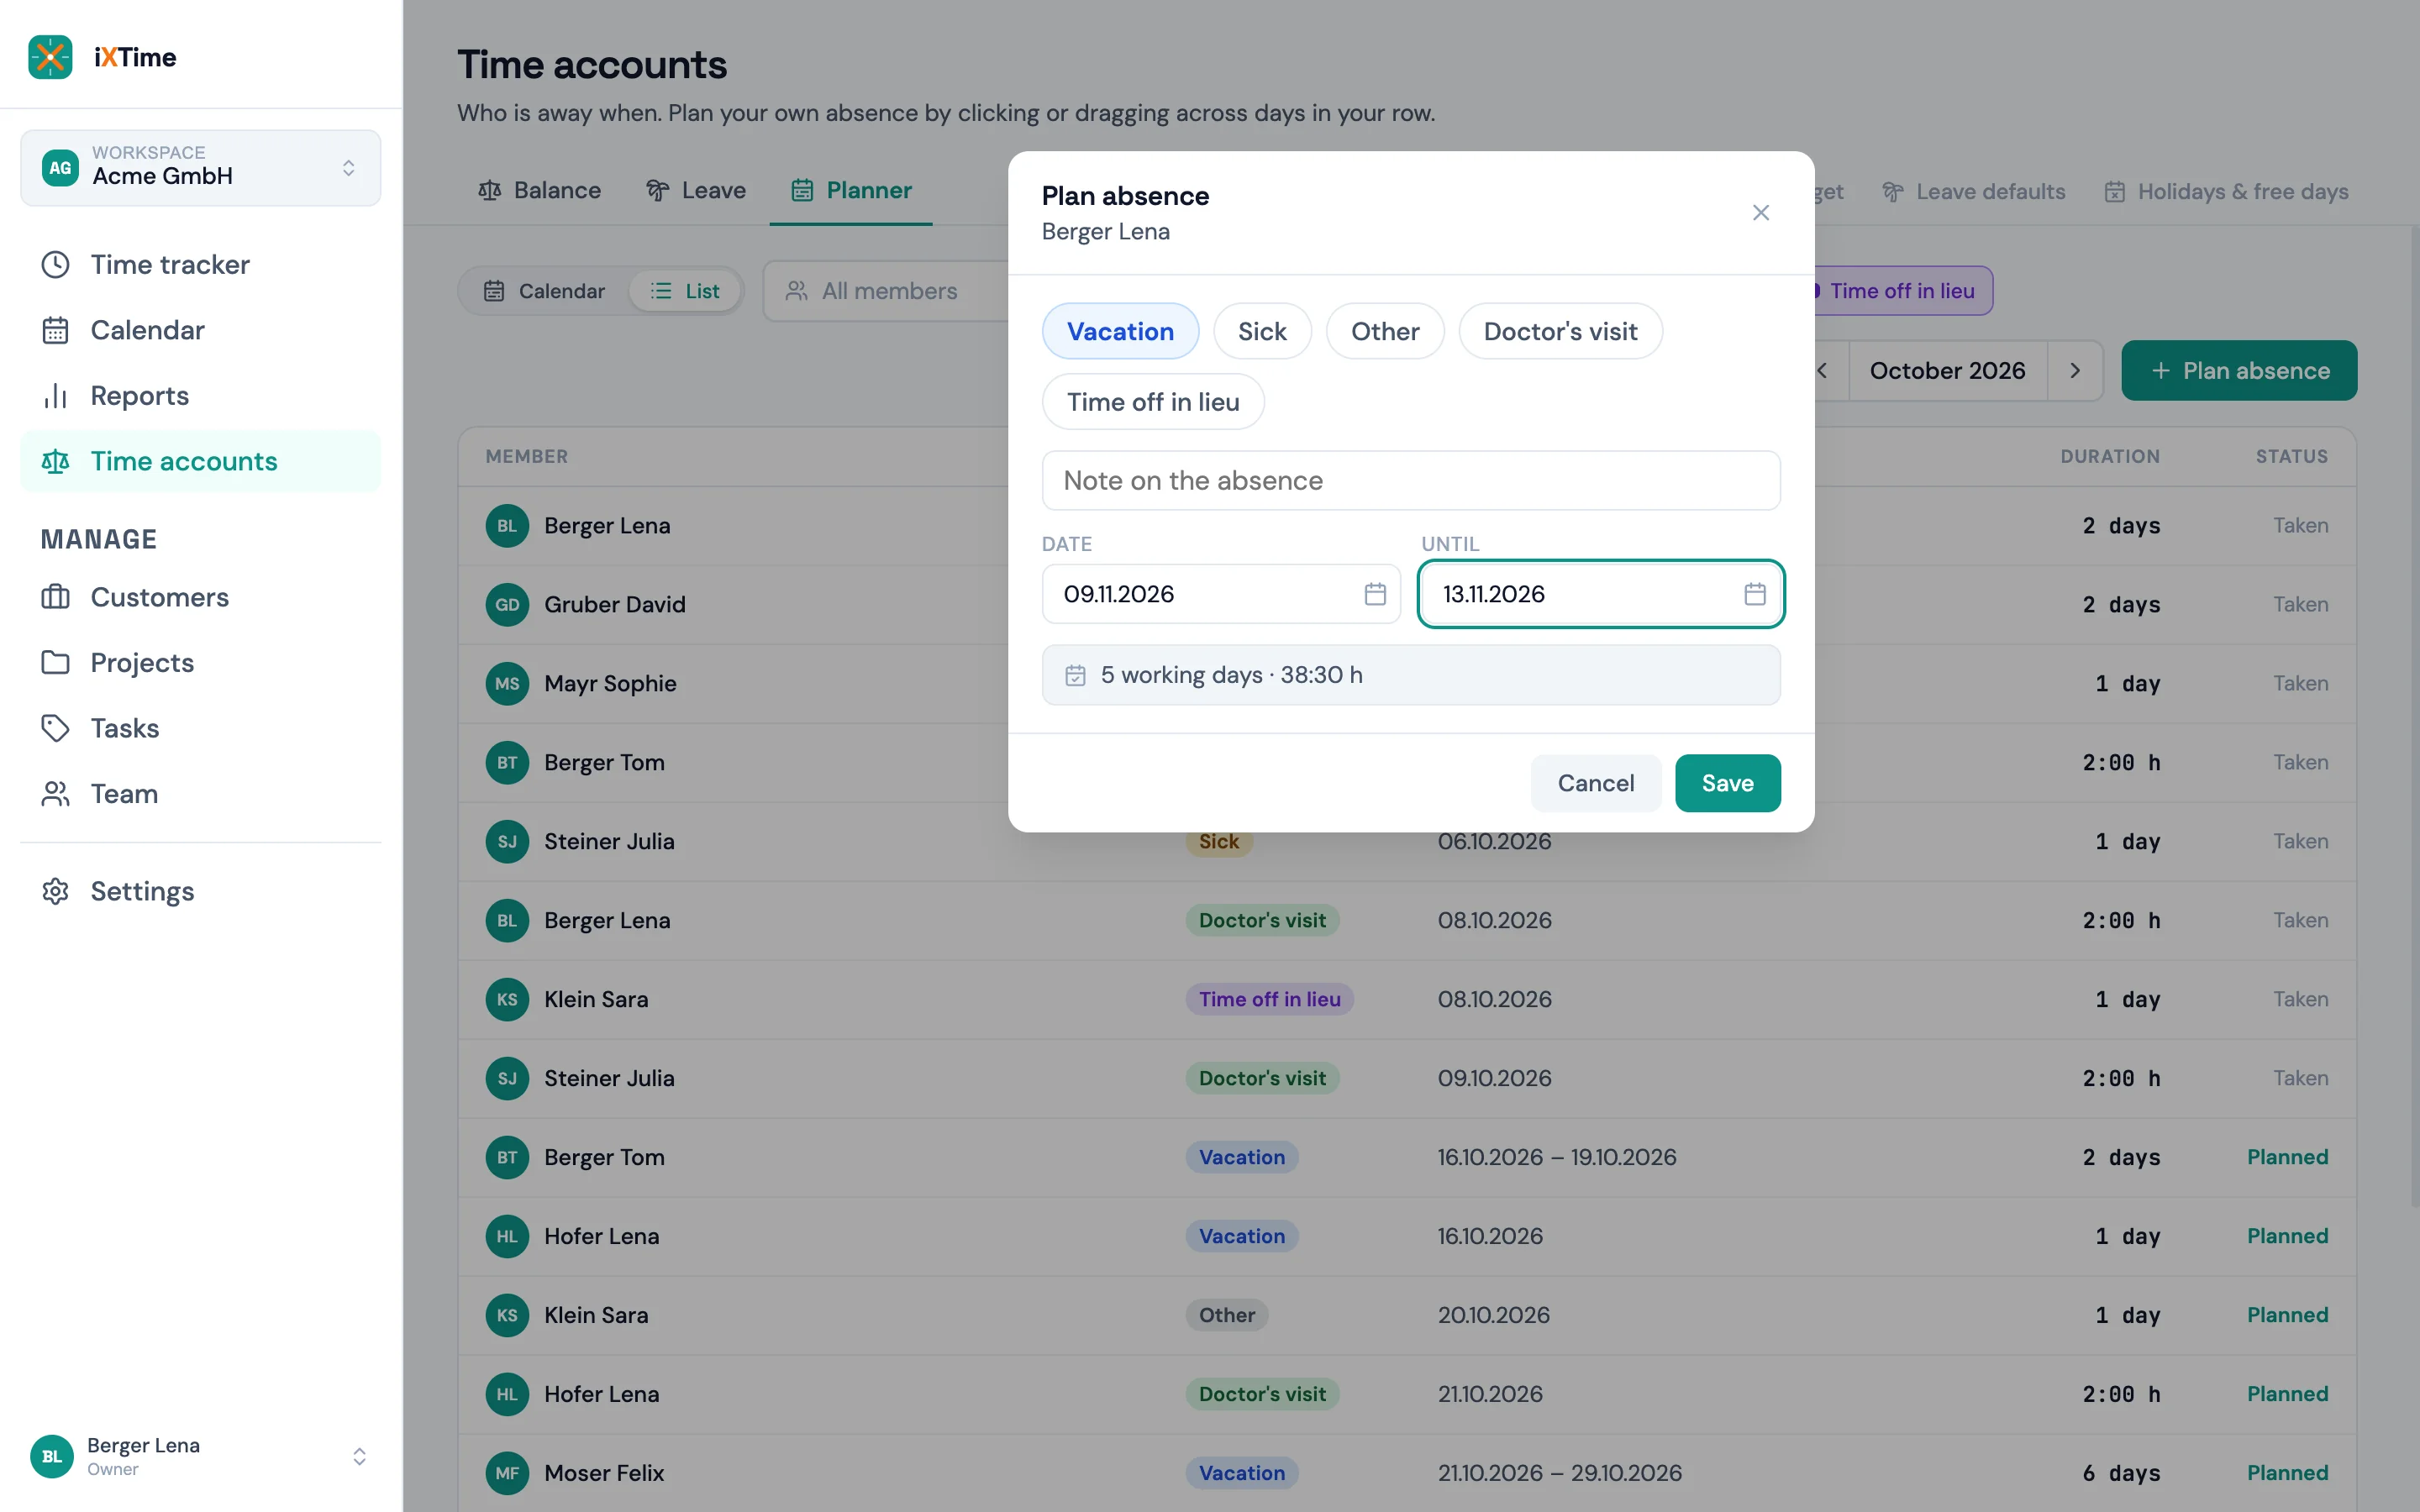Open Time accounts in the sidebar

[200, 461]
